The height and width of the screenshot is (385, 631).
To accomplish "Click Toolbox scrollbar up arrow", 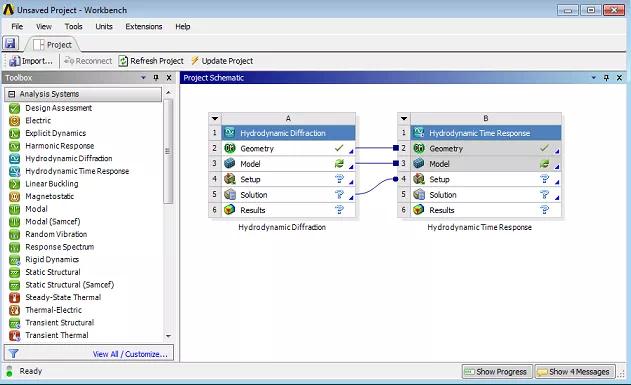I will pos(168,93).
